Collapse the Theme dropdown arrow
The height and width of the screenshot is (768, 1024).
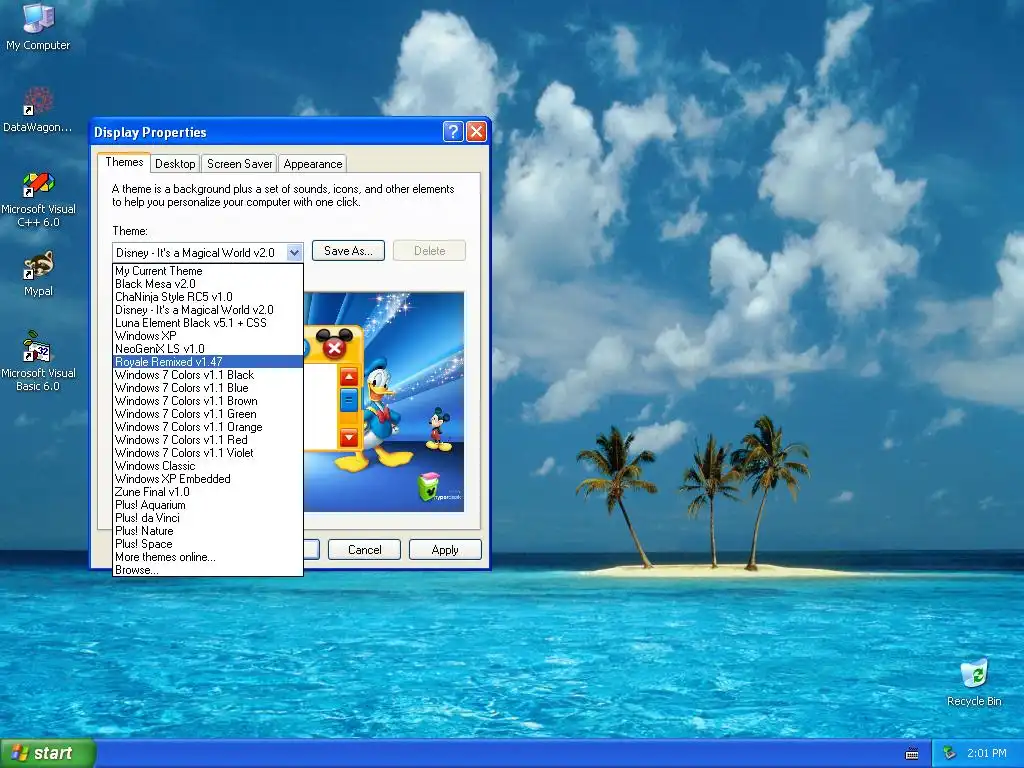pos(294,253)
